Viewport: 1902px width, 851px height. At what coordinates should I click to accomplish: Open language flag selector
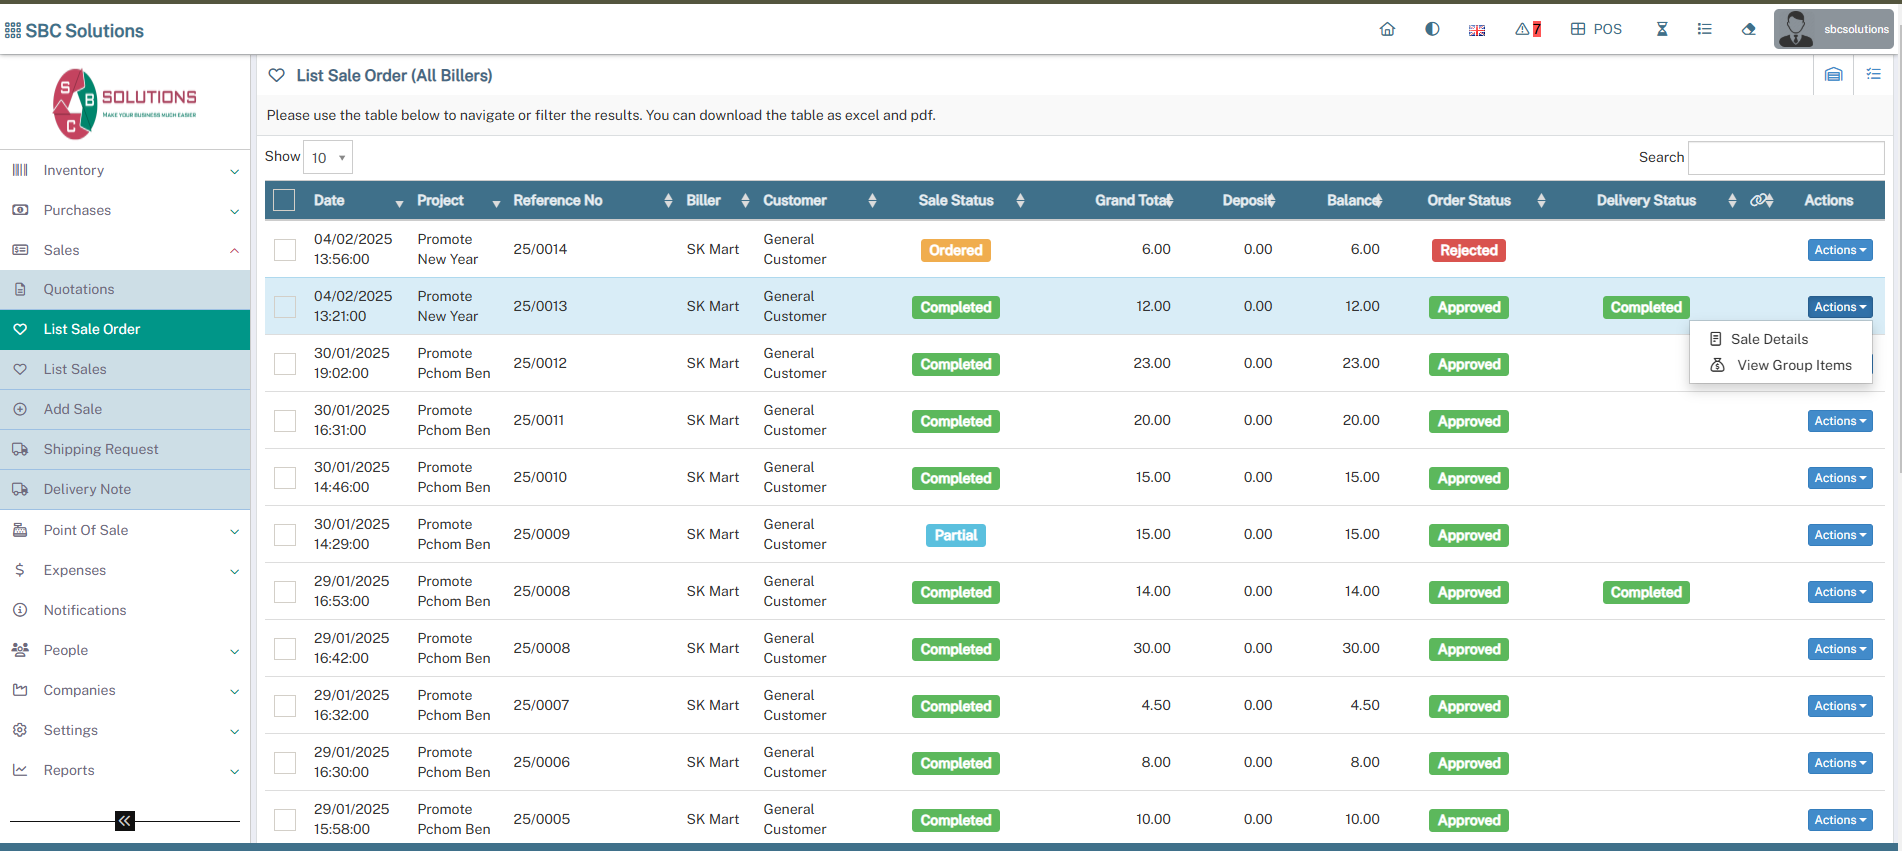[x=1476, y=30]
